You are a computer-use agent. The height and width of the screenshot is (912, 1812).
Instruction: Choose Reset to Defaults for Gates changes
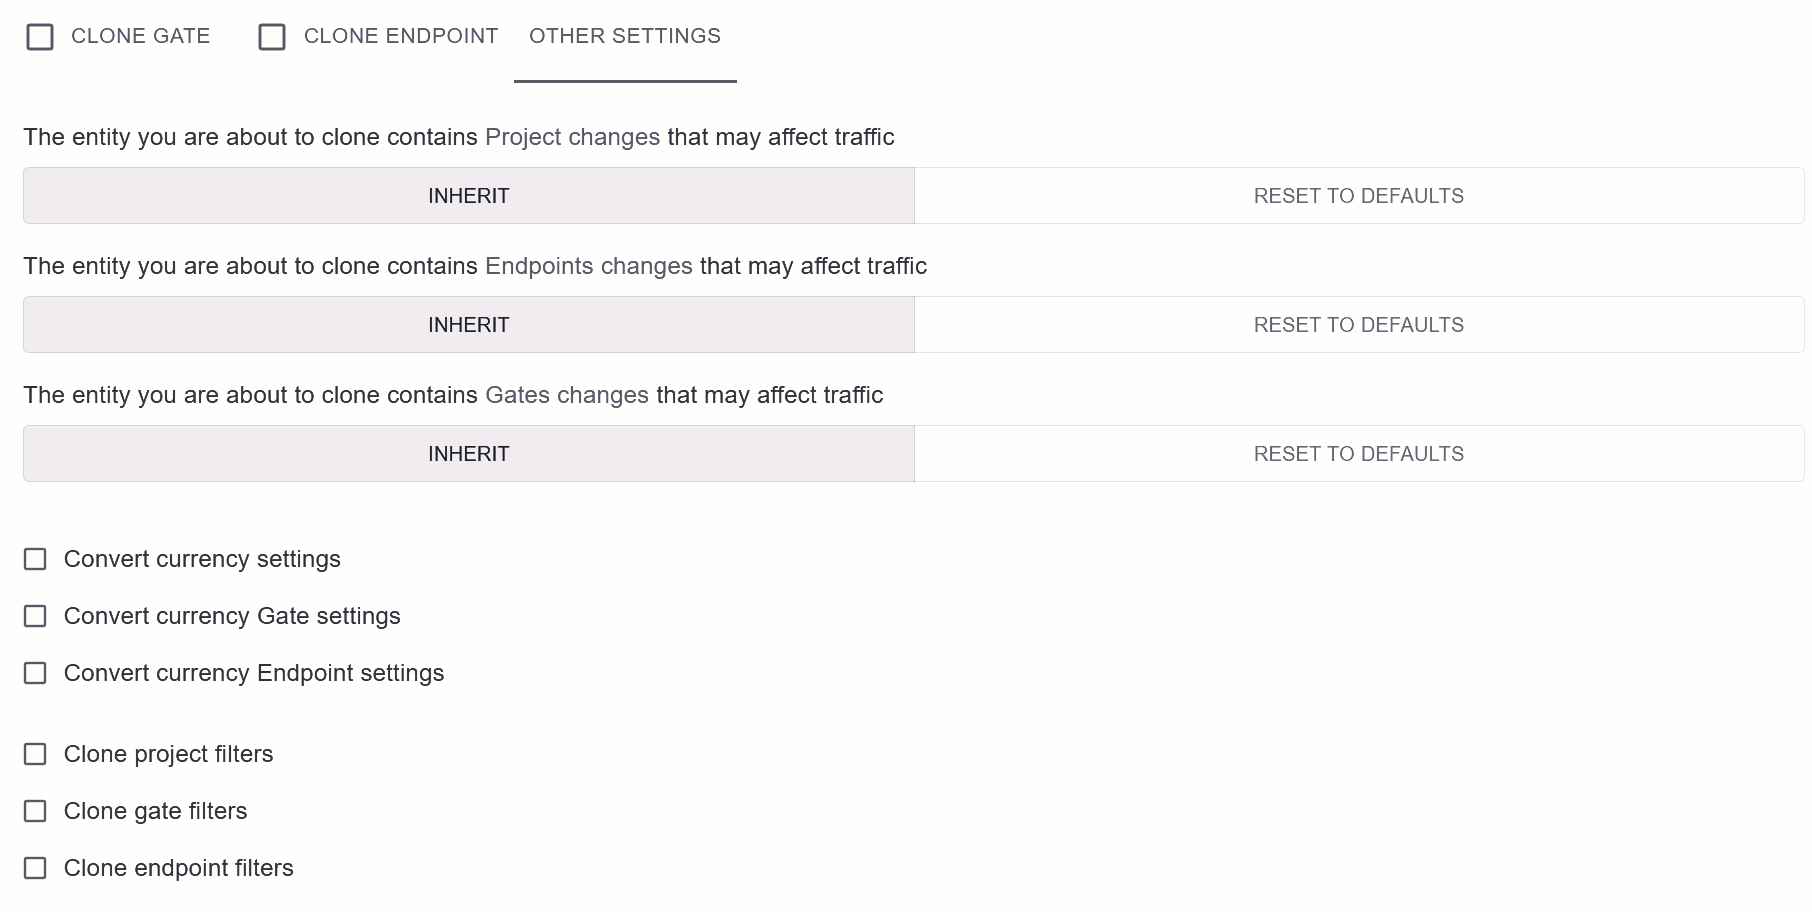click(1359, 454)
